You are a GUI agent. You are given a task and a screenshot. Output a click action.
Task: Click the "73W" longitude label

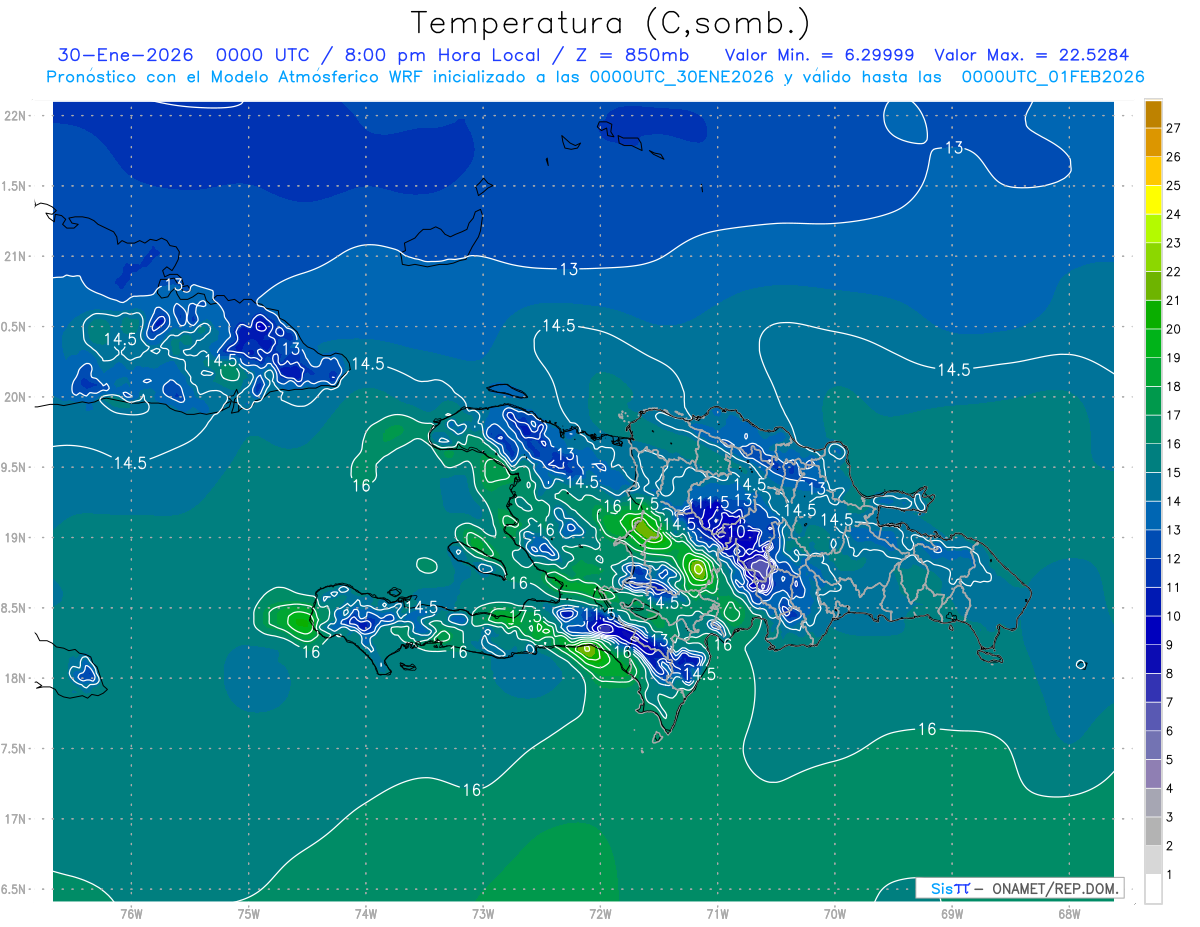pos(483,913)
